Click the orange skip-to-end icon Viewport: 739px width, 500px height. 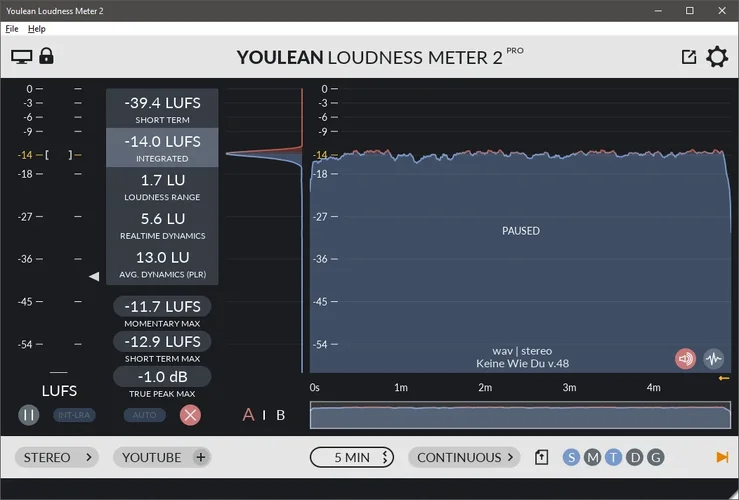click(722, 457)
